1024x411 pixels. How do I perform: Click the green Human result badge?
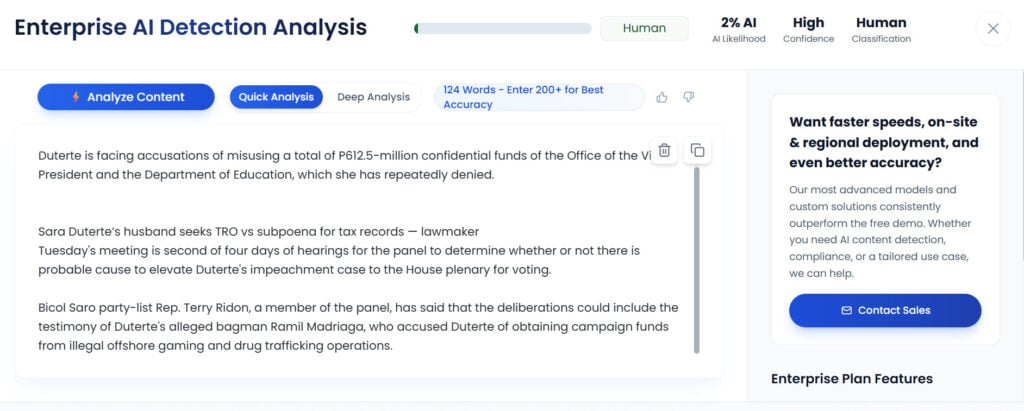click(644, 28)
